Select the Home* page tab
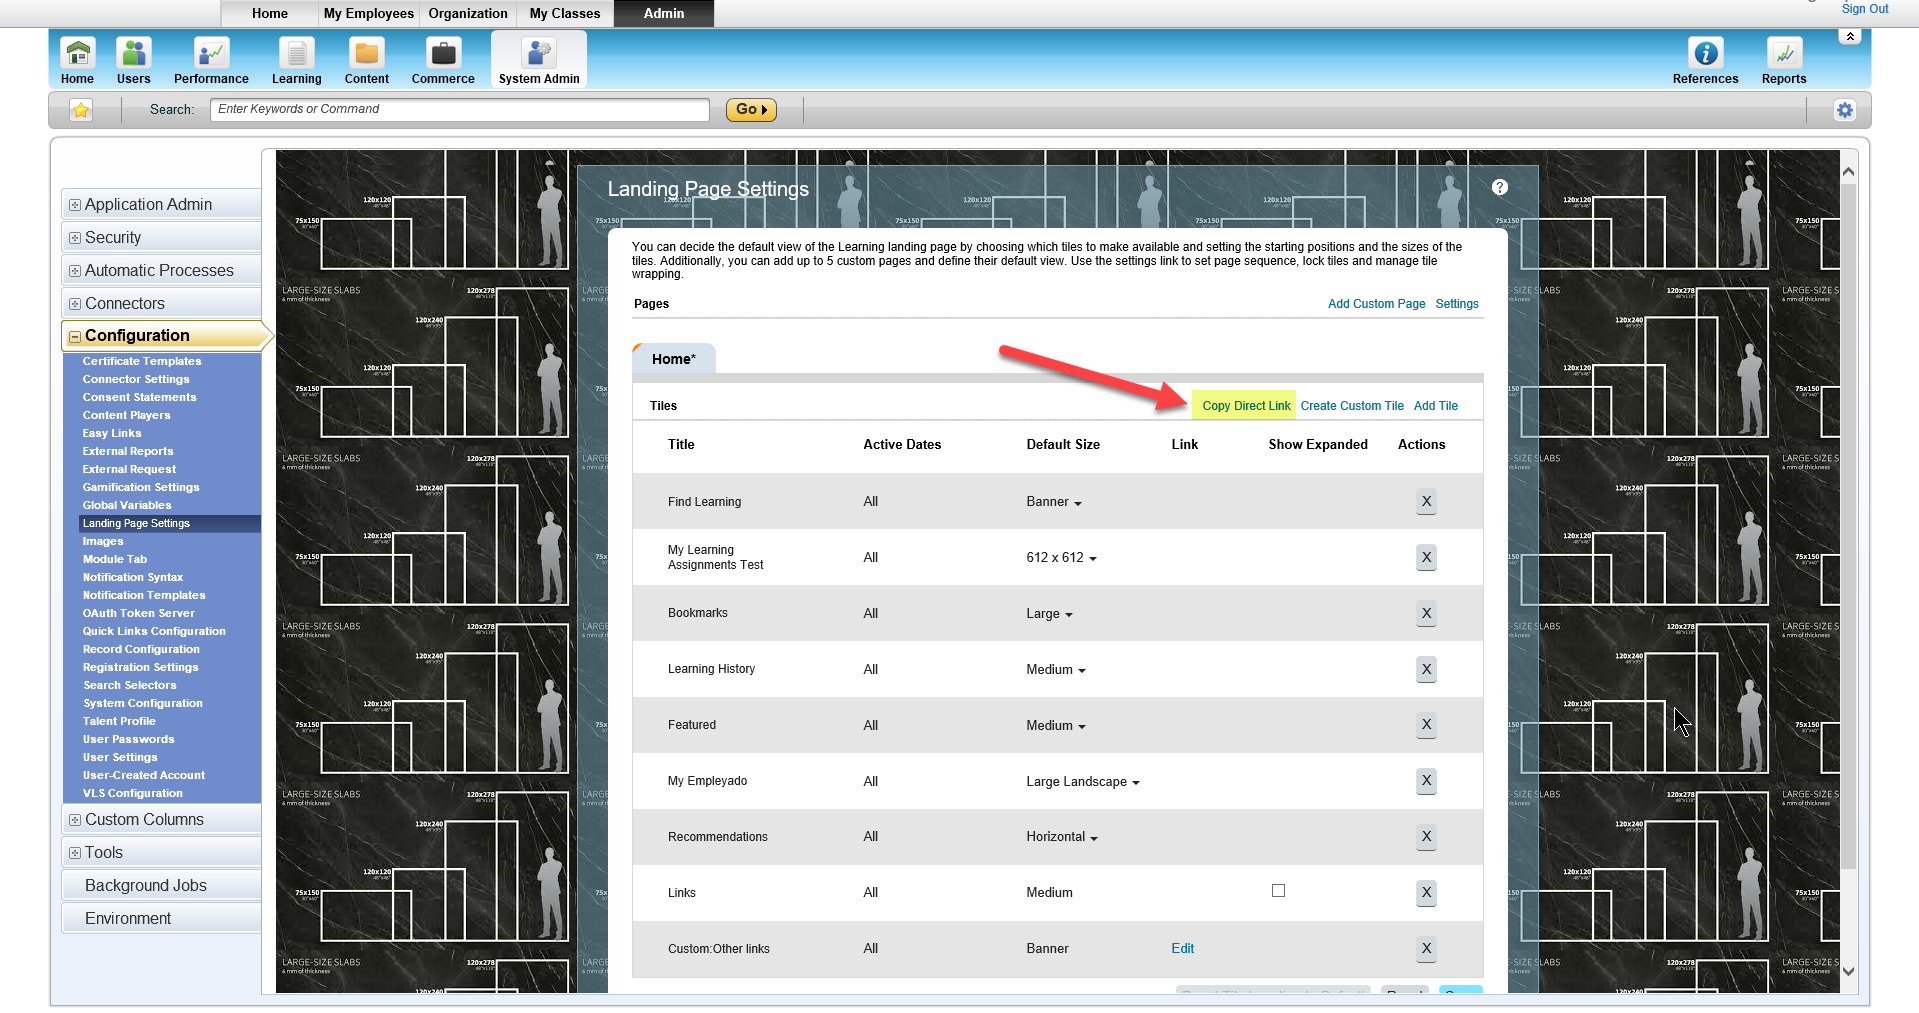This screenshot has height=1013, width=1919. pyautogui.click(x=674, y=359)
